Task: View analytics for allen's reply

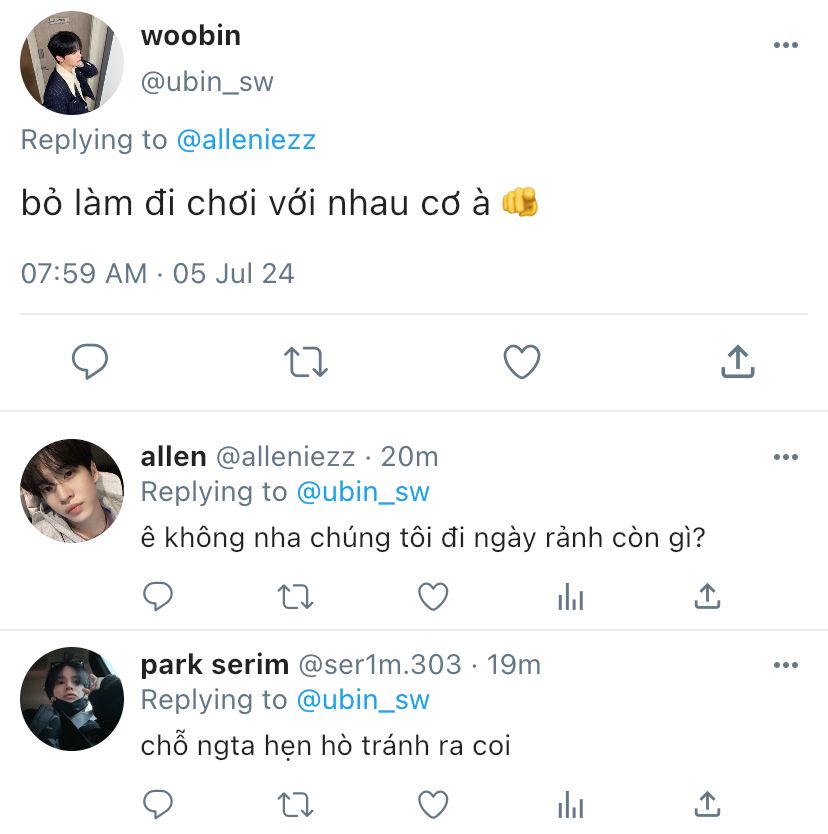Action: coord(571,596)
